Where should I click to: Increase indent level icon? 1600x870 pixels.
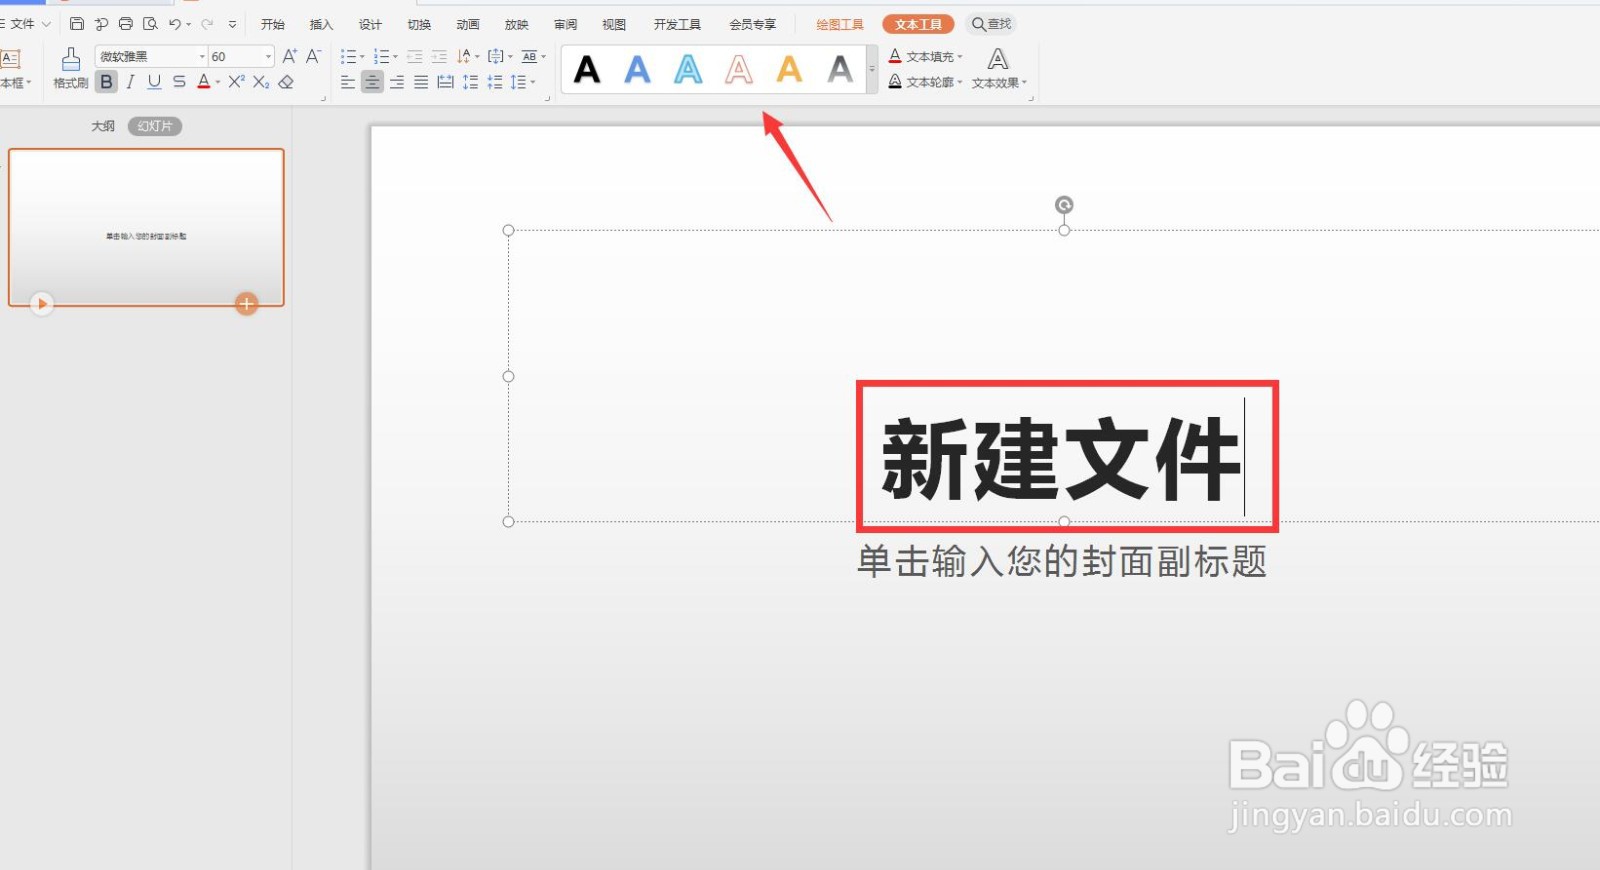[439, 57]
